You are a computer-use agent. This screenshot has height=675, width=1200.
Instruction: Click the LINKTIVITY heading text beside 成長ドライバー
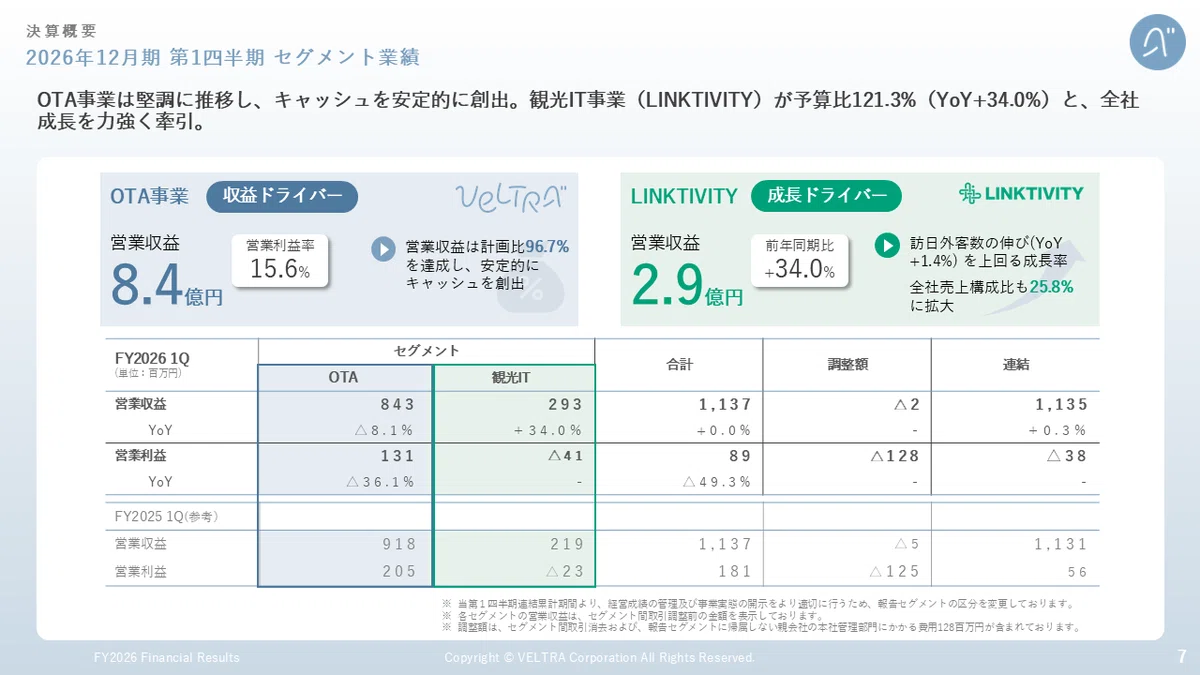pos(684,197)
